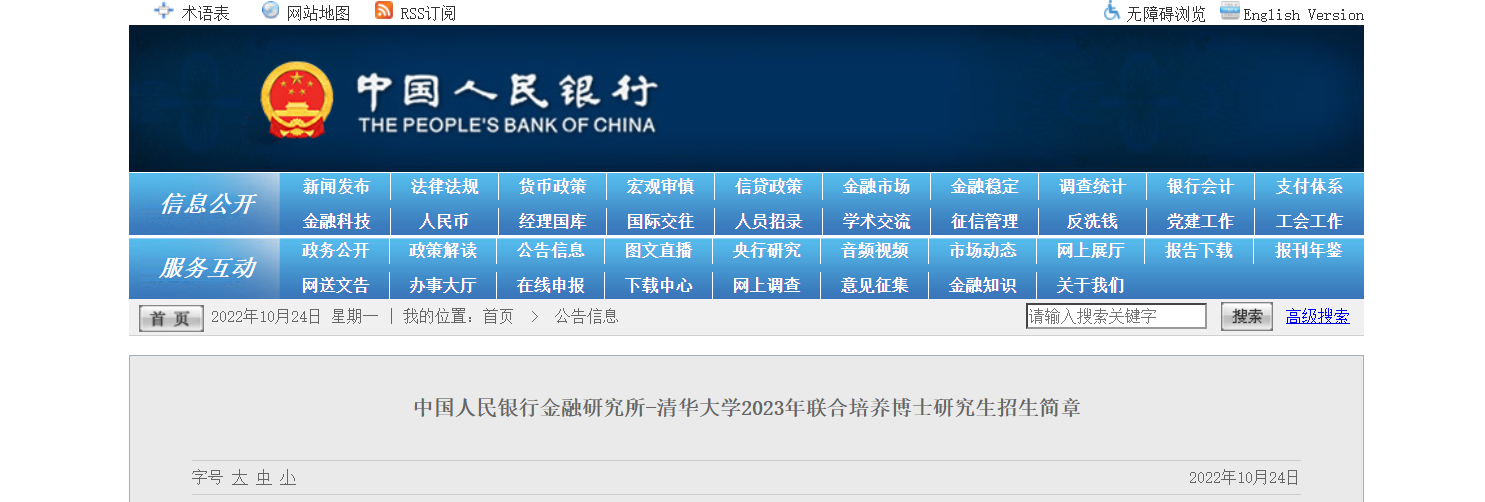
Task: Open 人民币 menu item
Action: coord(444,221)
